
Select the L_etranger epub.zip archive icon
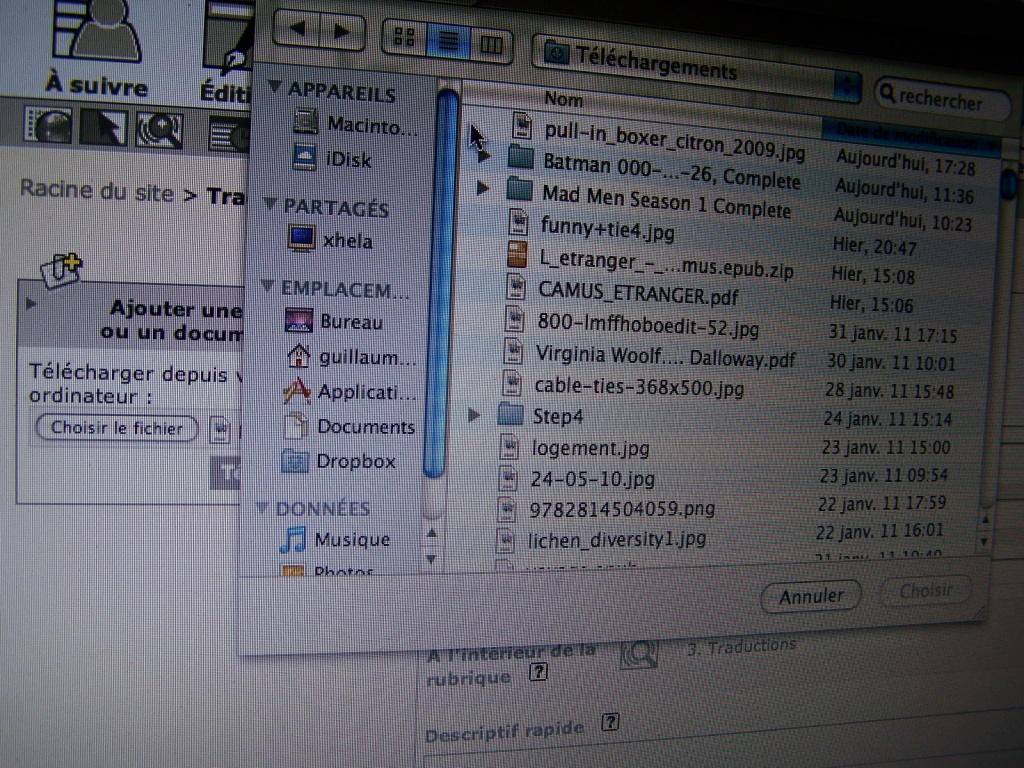click(x=517, y=254)
